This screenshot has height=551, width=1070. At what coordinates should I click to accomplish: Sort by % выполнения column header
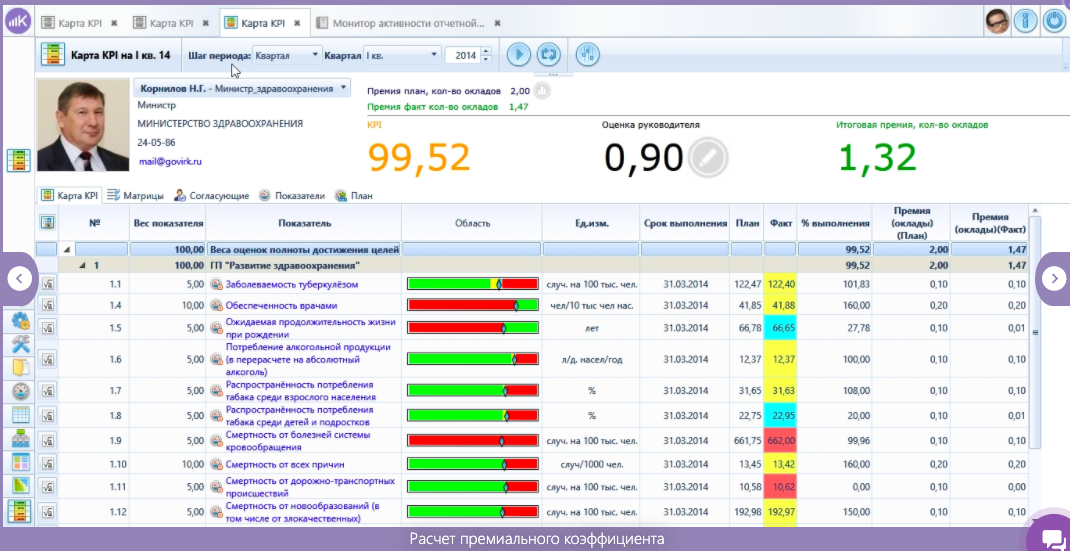(835, 223)
